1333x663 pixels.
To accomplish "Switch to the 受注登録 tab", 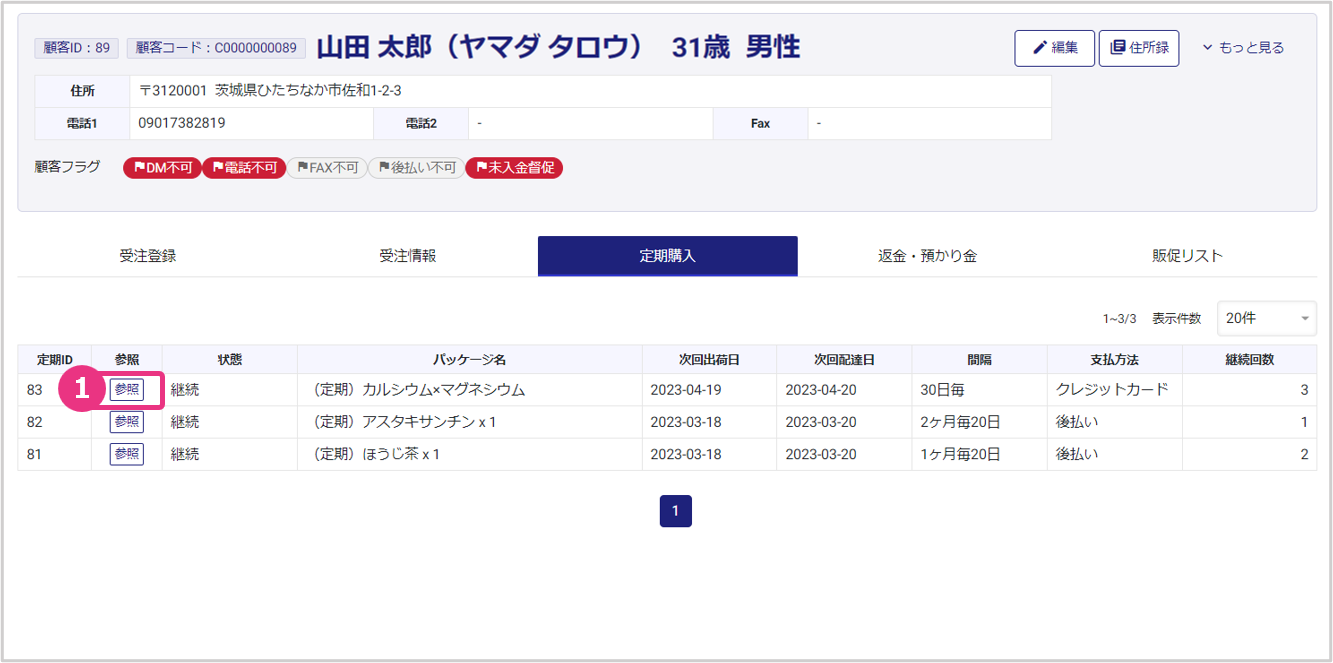I will tap(147, 256).
